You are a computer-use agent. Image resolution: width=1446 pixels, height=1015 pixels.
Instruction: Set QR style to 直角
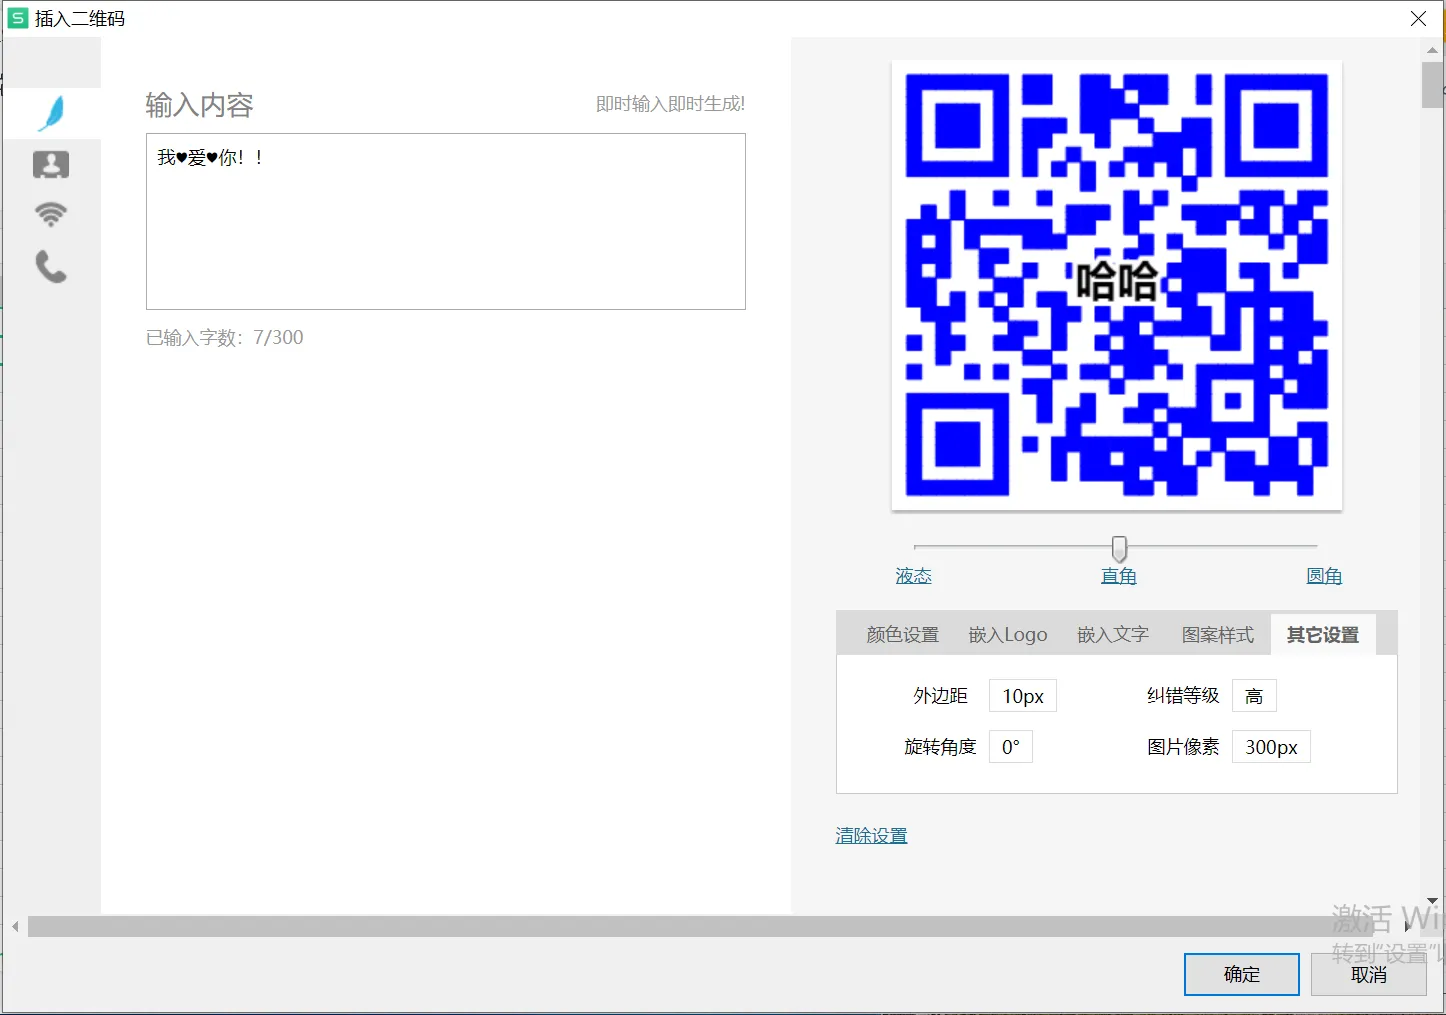pos(1118,576)
